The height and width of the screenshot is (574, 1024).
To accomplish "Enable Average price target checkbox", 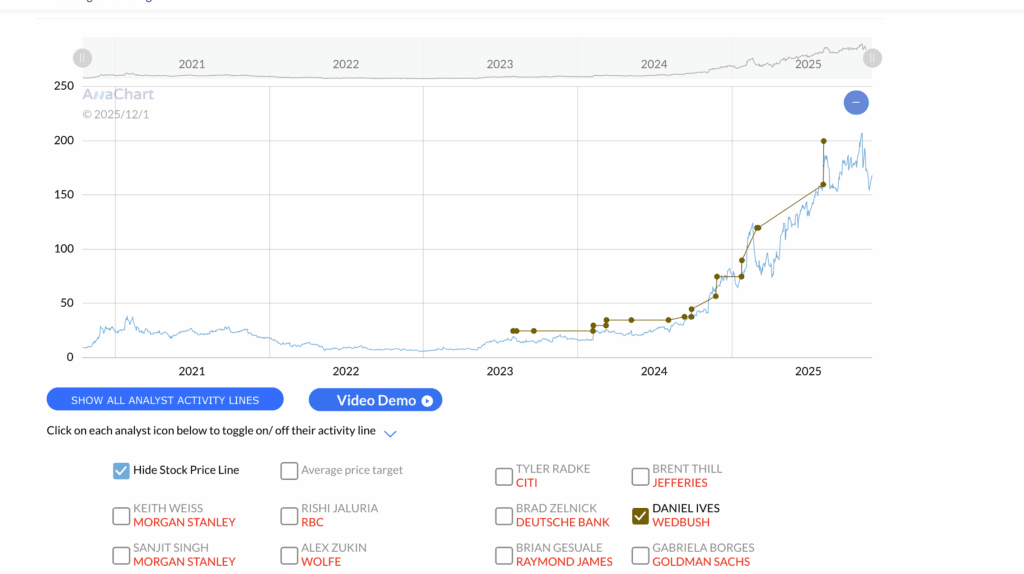I will click(289, 470).
